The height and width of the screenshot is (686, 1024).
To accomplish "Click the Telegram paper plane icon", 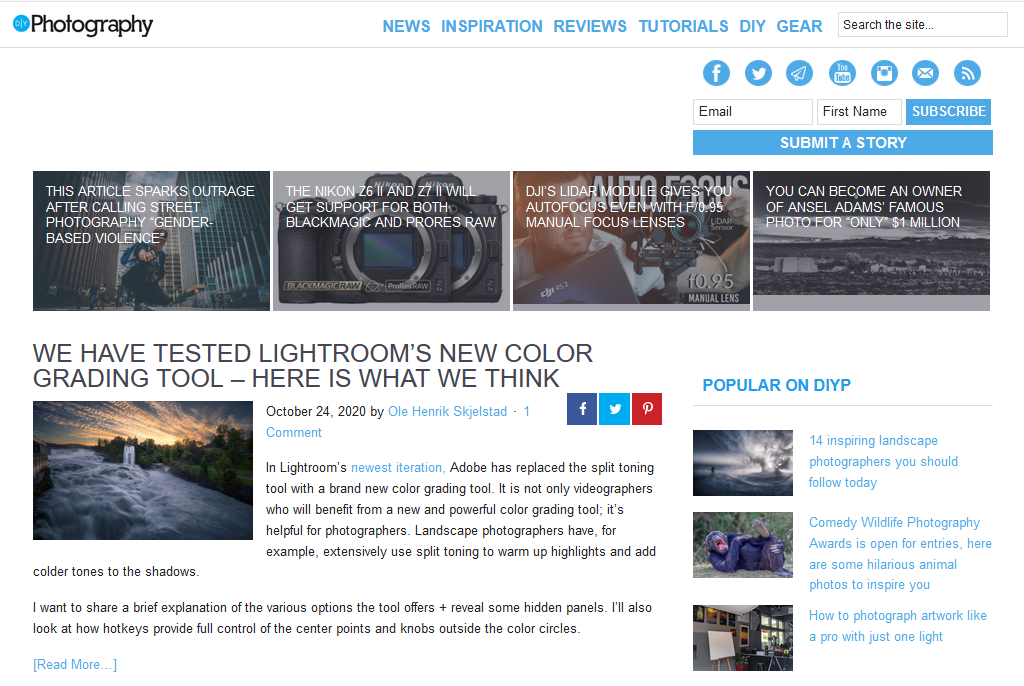I will click(x=799, y=73).
